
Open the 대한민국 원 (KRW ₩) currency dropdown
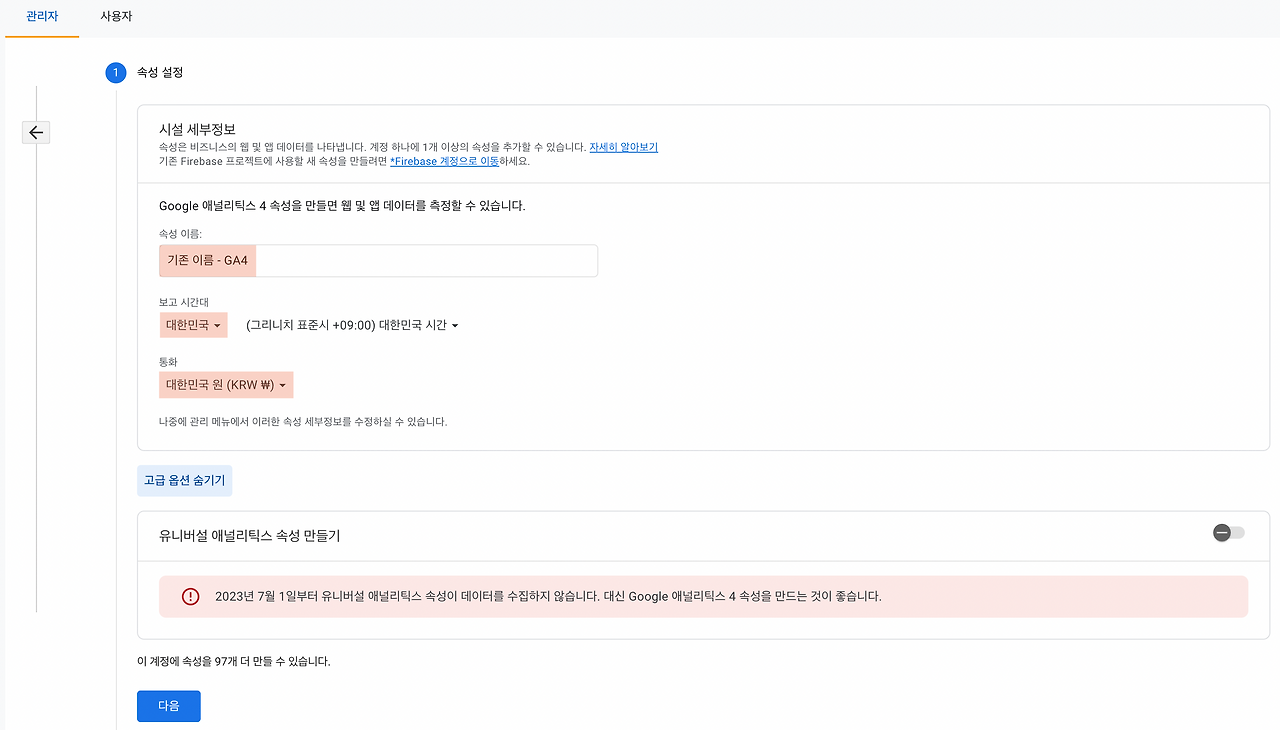coord(226,385)
